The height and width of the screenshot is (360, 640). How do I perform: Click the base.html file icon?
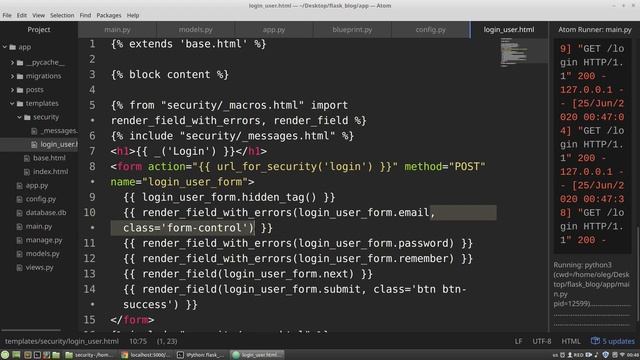click(x=27, y=158)
